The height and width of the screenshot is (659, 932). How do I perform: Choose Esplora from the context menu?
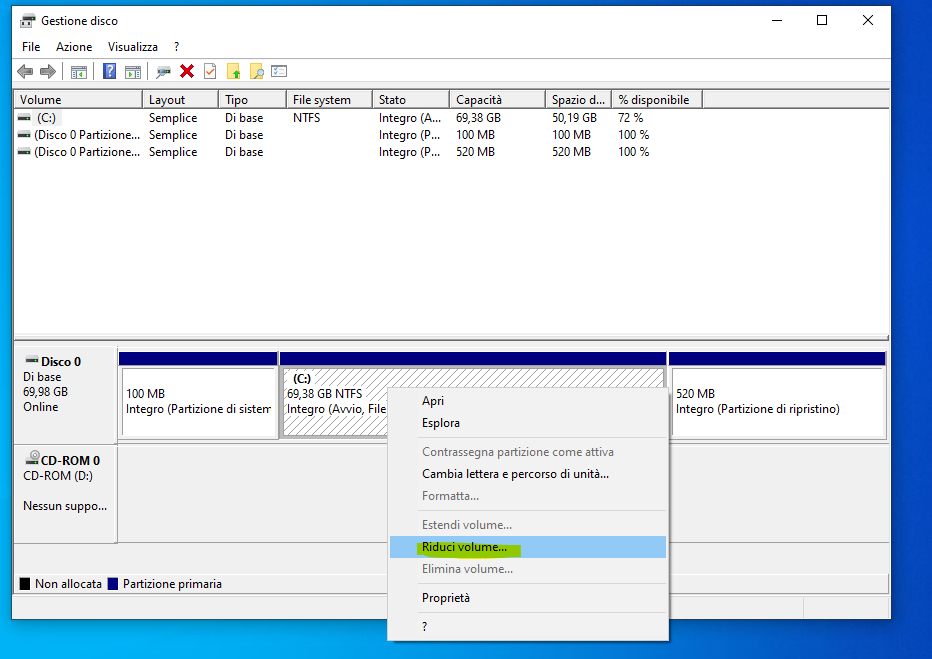528,423
